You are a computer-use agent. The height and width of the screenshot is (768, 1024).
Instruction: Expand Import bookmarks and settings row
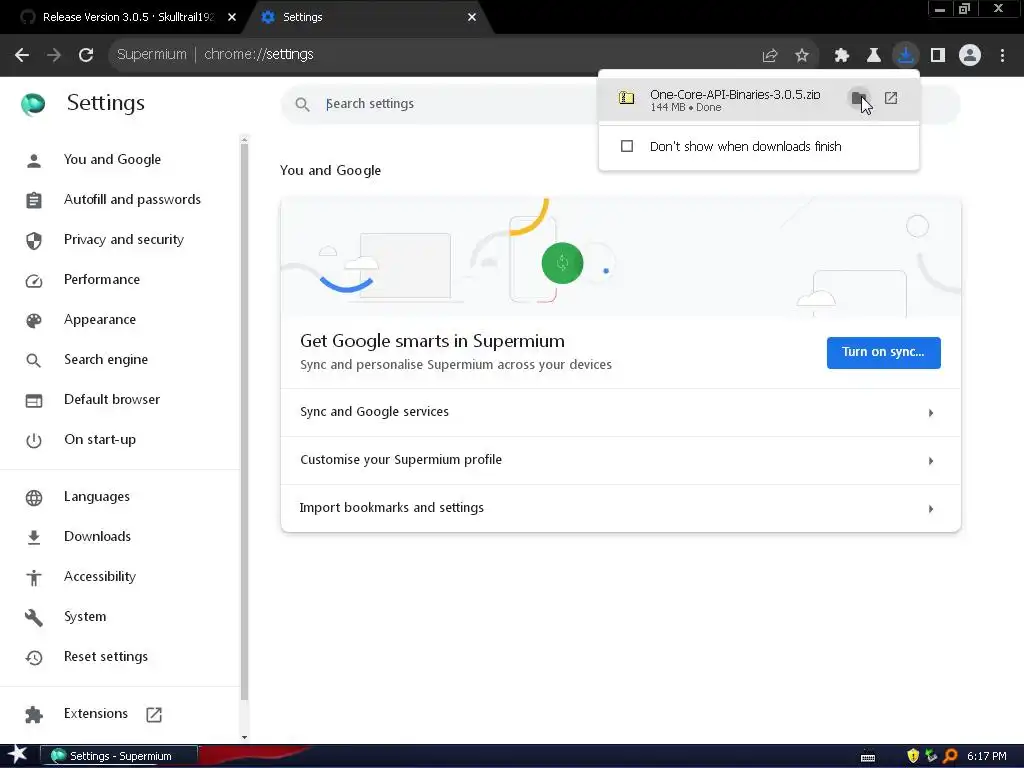click(x=620, y=508)
